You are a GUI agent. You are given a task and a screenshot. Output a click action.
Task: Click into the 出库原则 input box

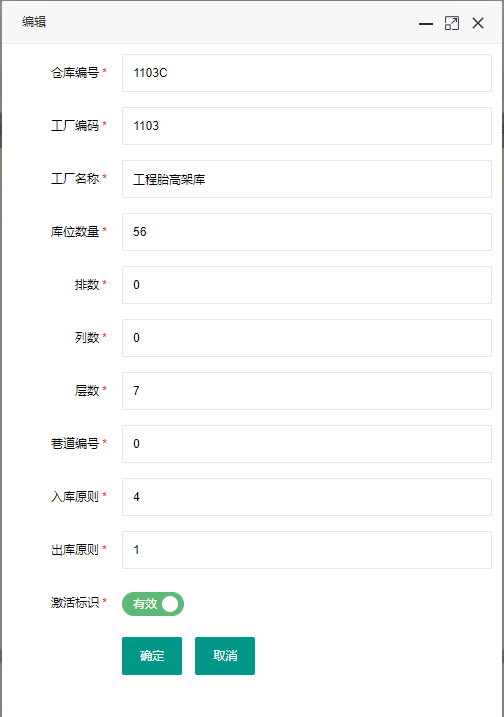[307, 550]
